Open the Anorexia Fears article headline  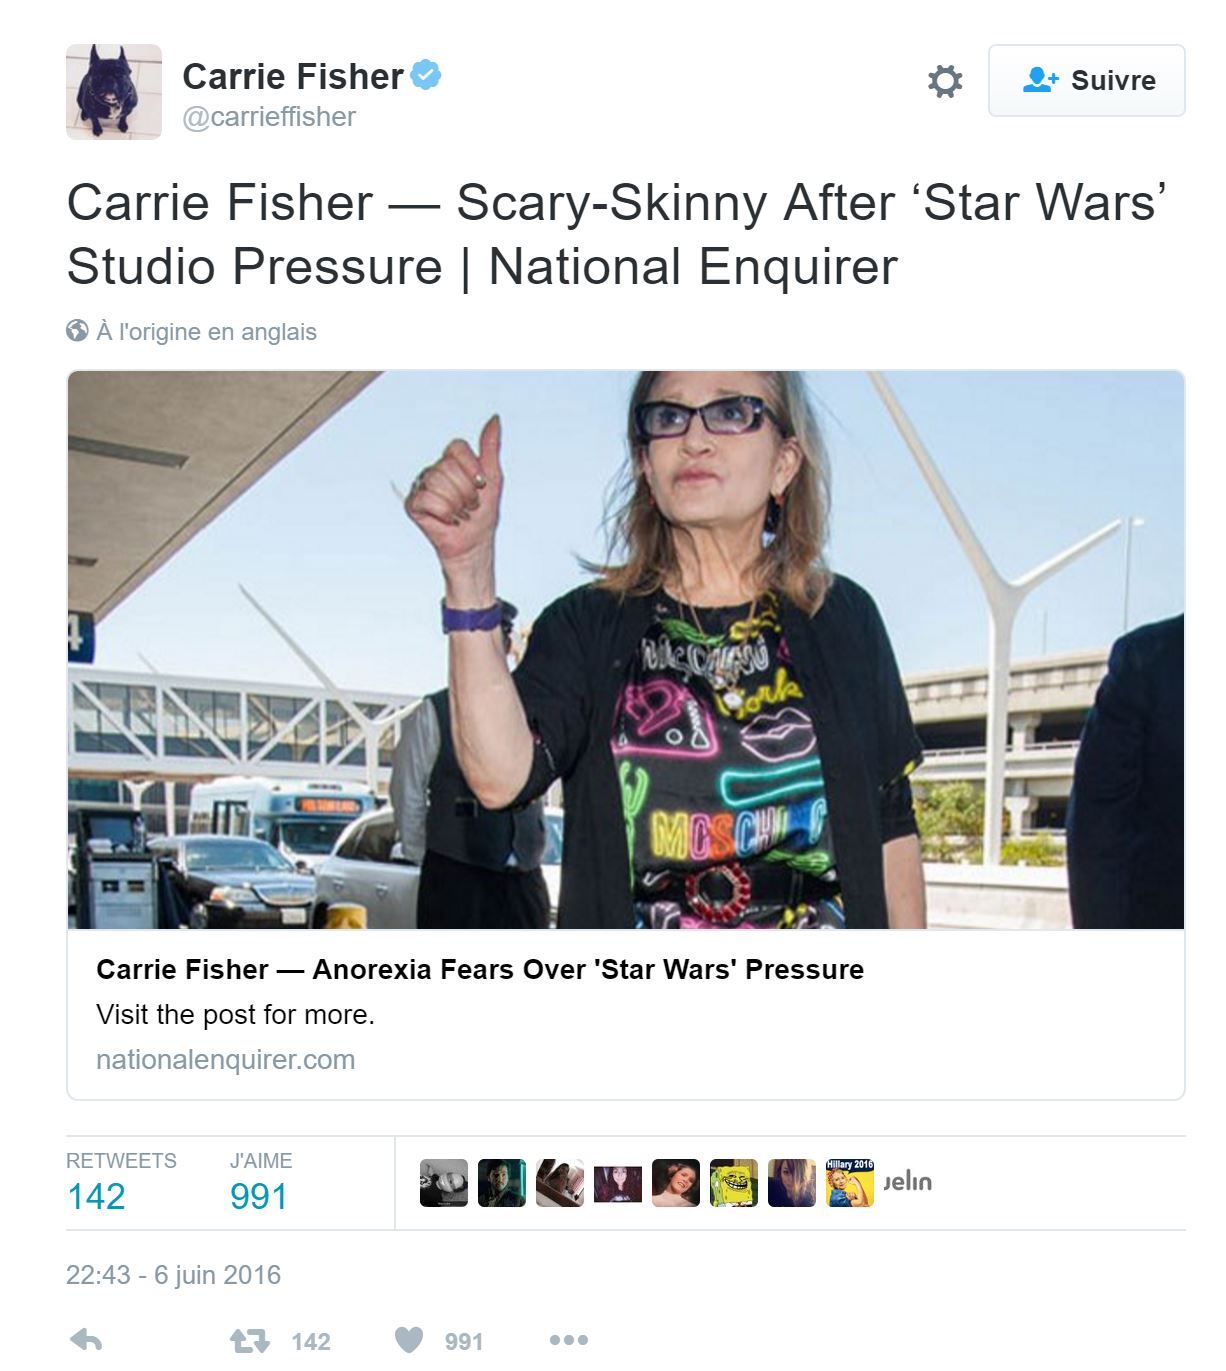[x=480, y=970]
